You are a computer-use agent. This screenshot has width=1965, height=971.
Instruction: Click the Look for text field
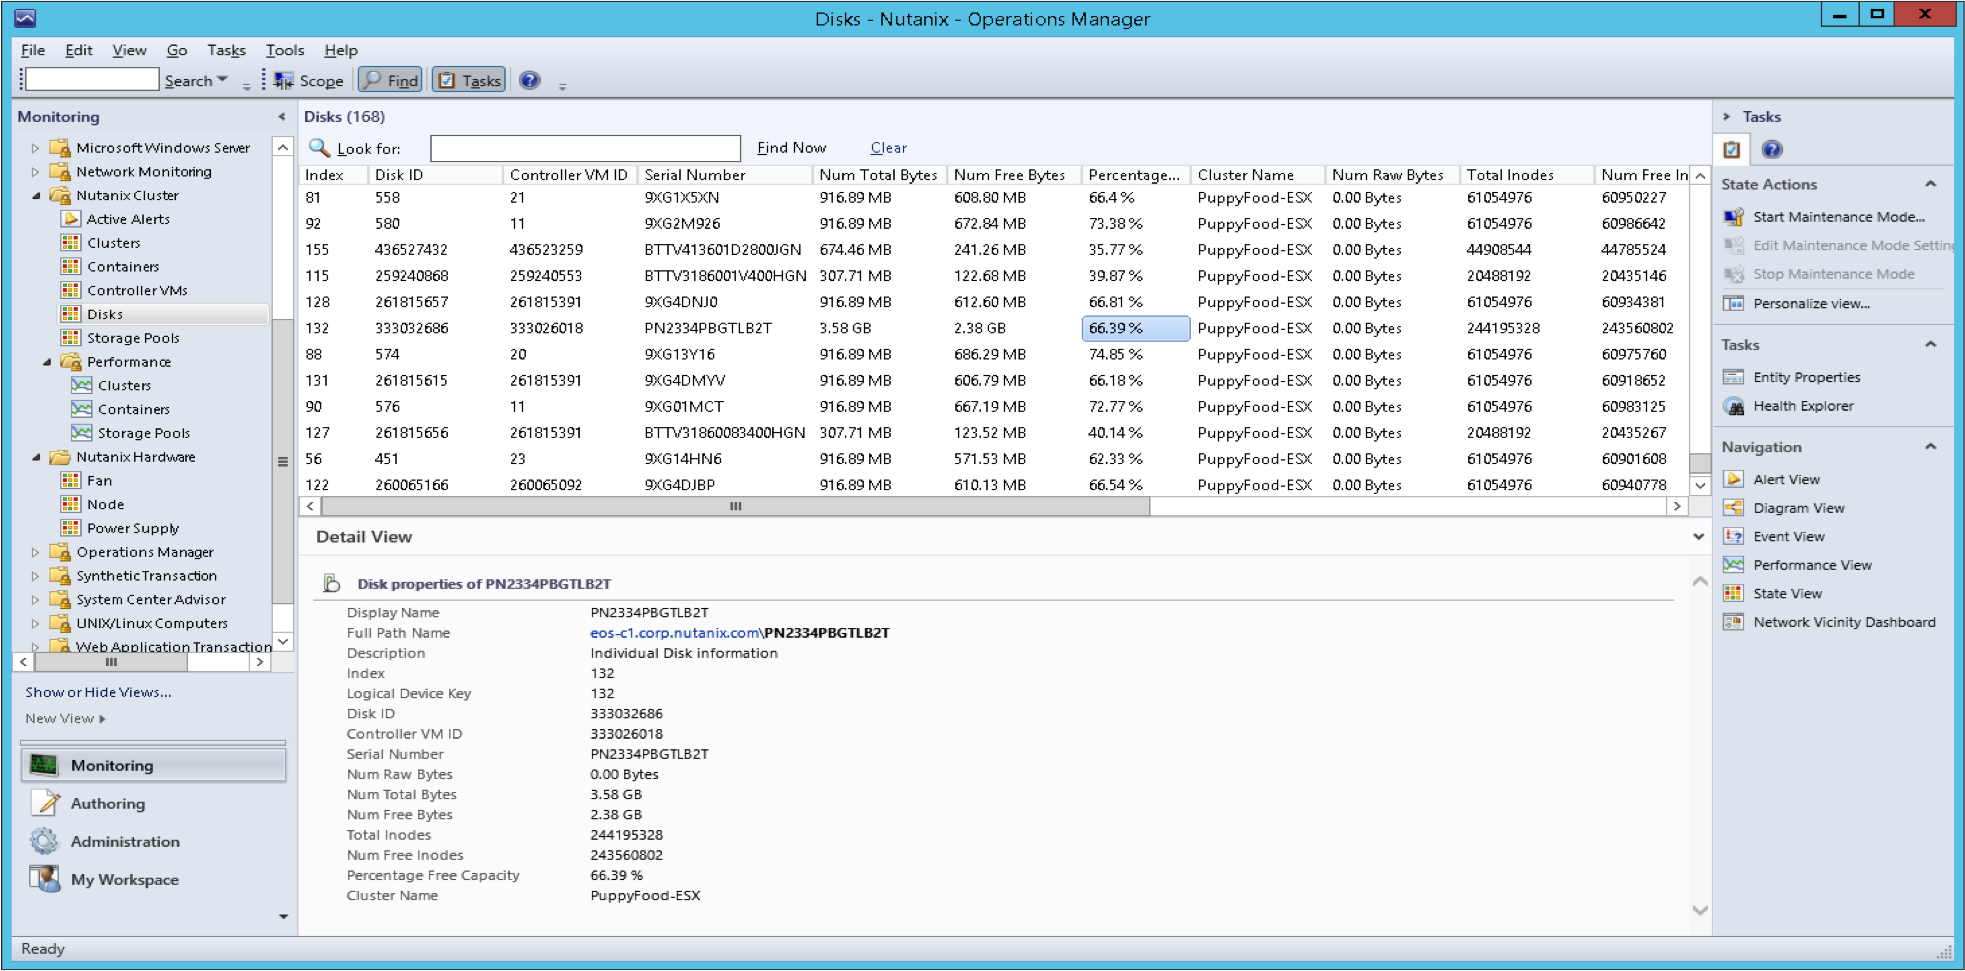point(585,148)
